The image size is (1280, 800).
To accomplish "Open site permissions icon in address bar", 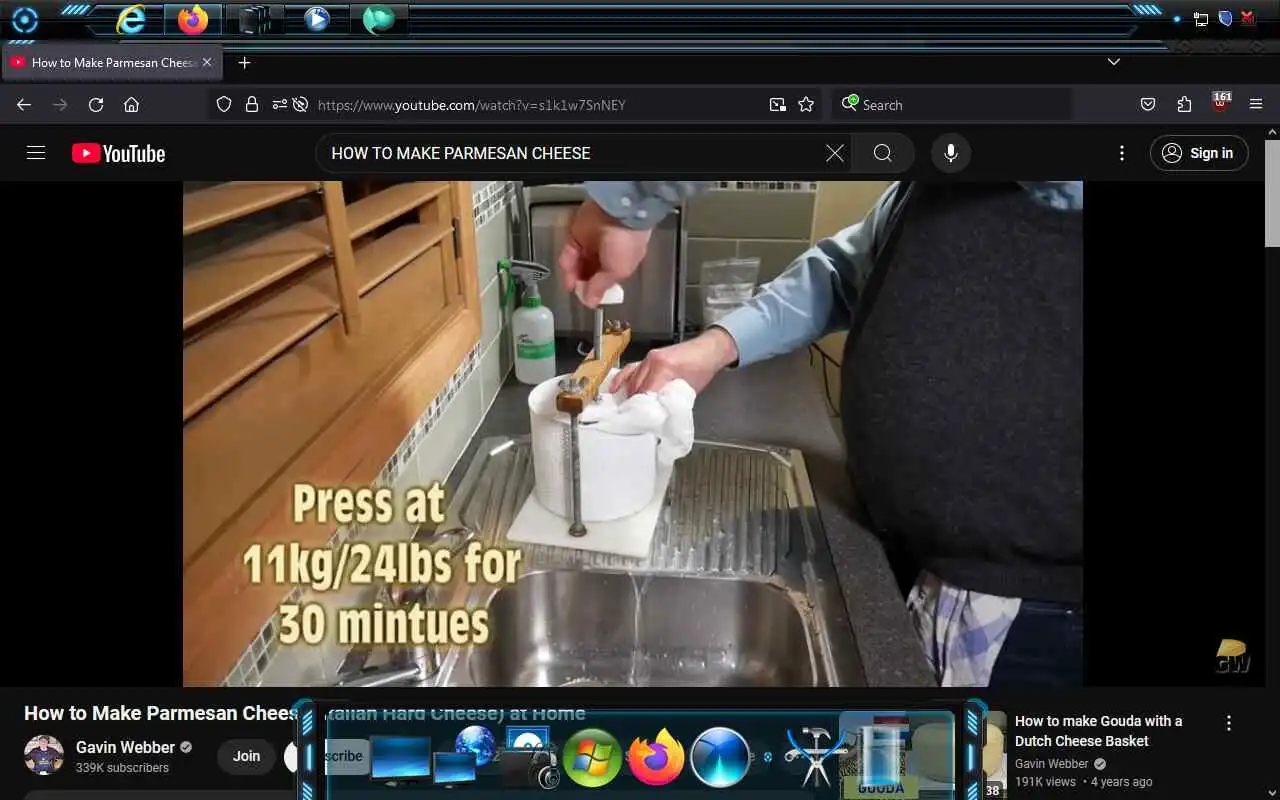I will (278, 104).
